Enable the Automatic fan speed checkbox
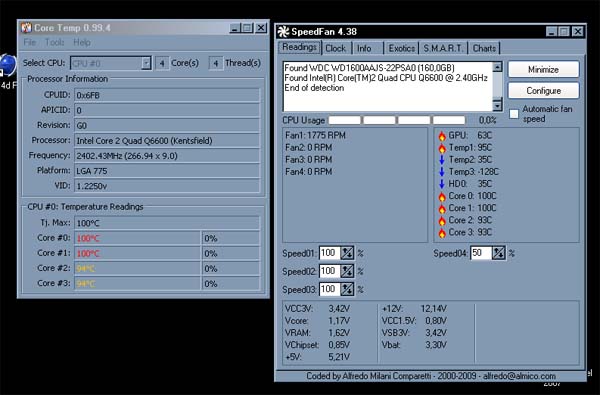The image size is (600, 395). [514, 114]
